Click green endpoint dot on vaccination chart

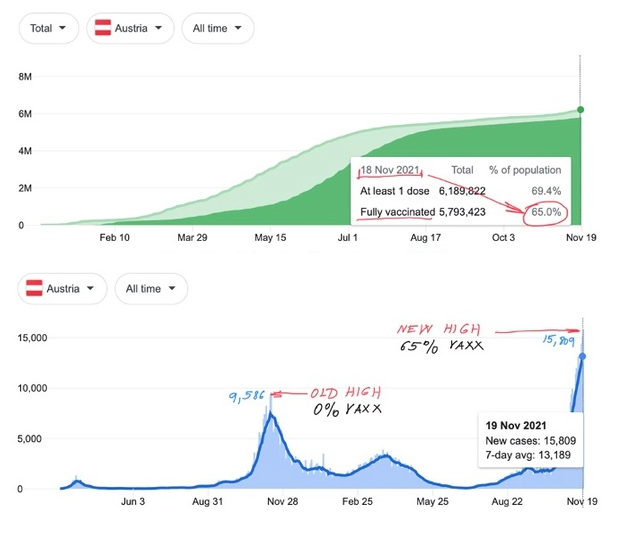(581, 110)
